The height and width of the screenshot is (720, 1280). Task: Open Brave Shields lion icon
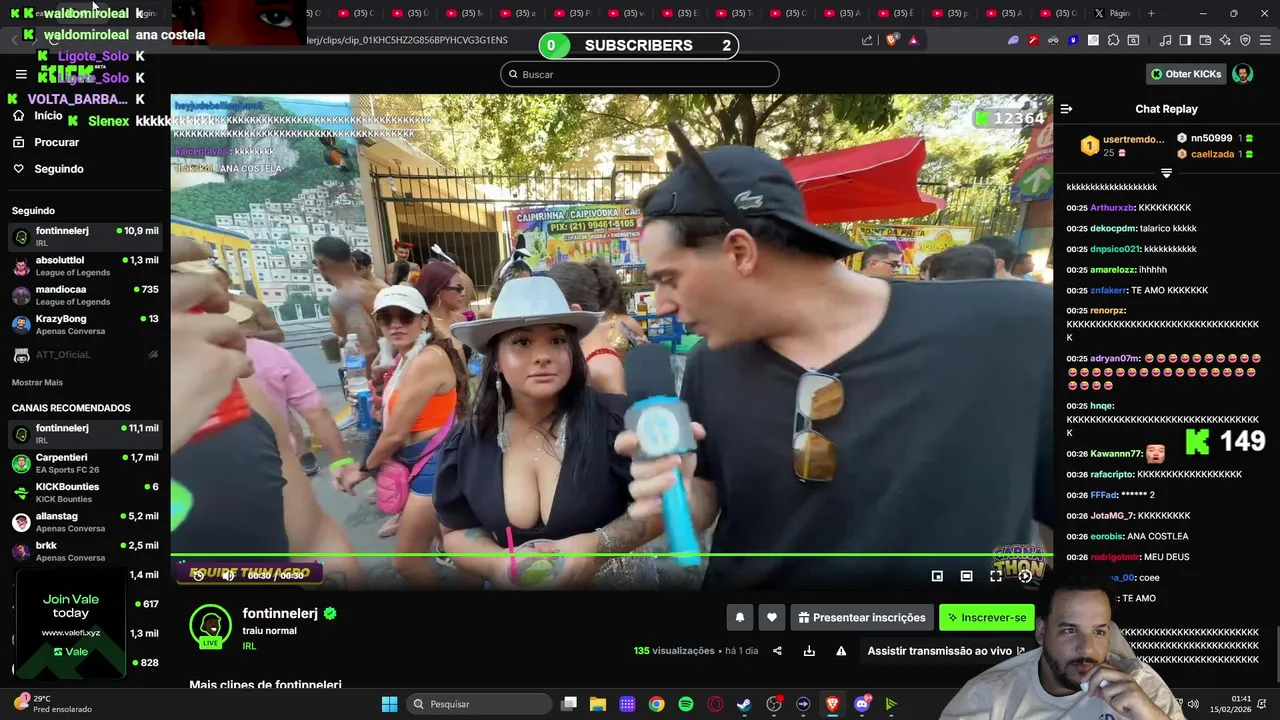pos(890,40)
